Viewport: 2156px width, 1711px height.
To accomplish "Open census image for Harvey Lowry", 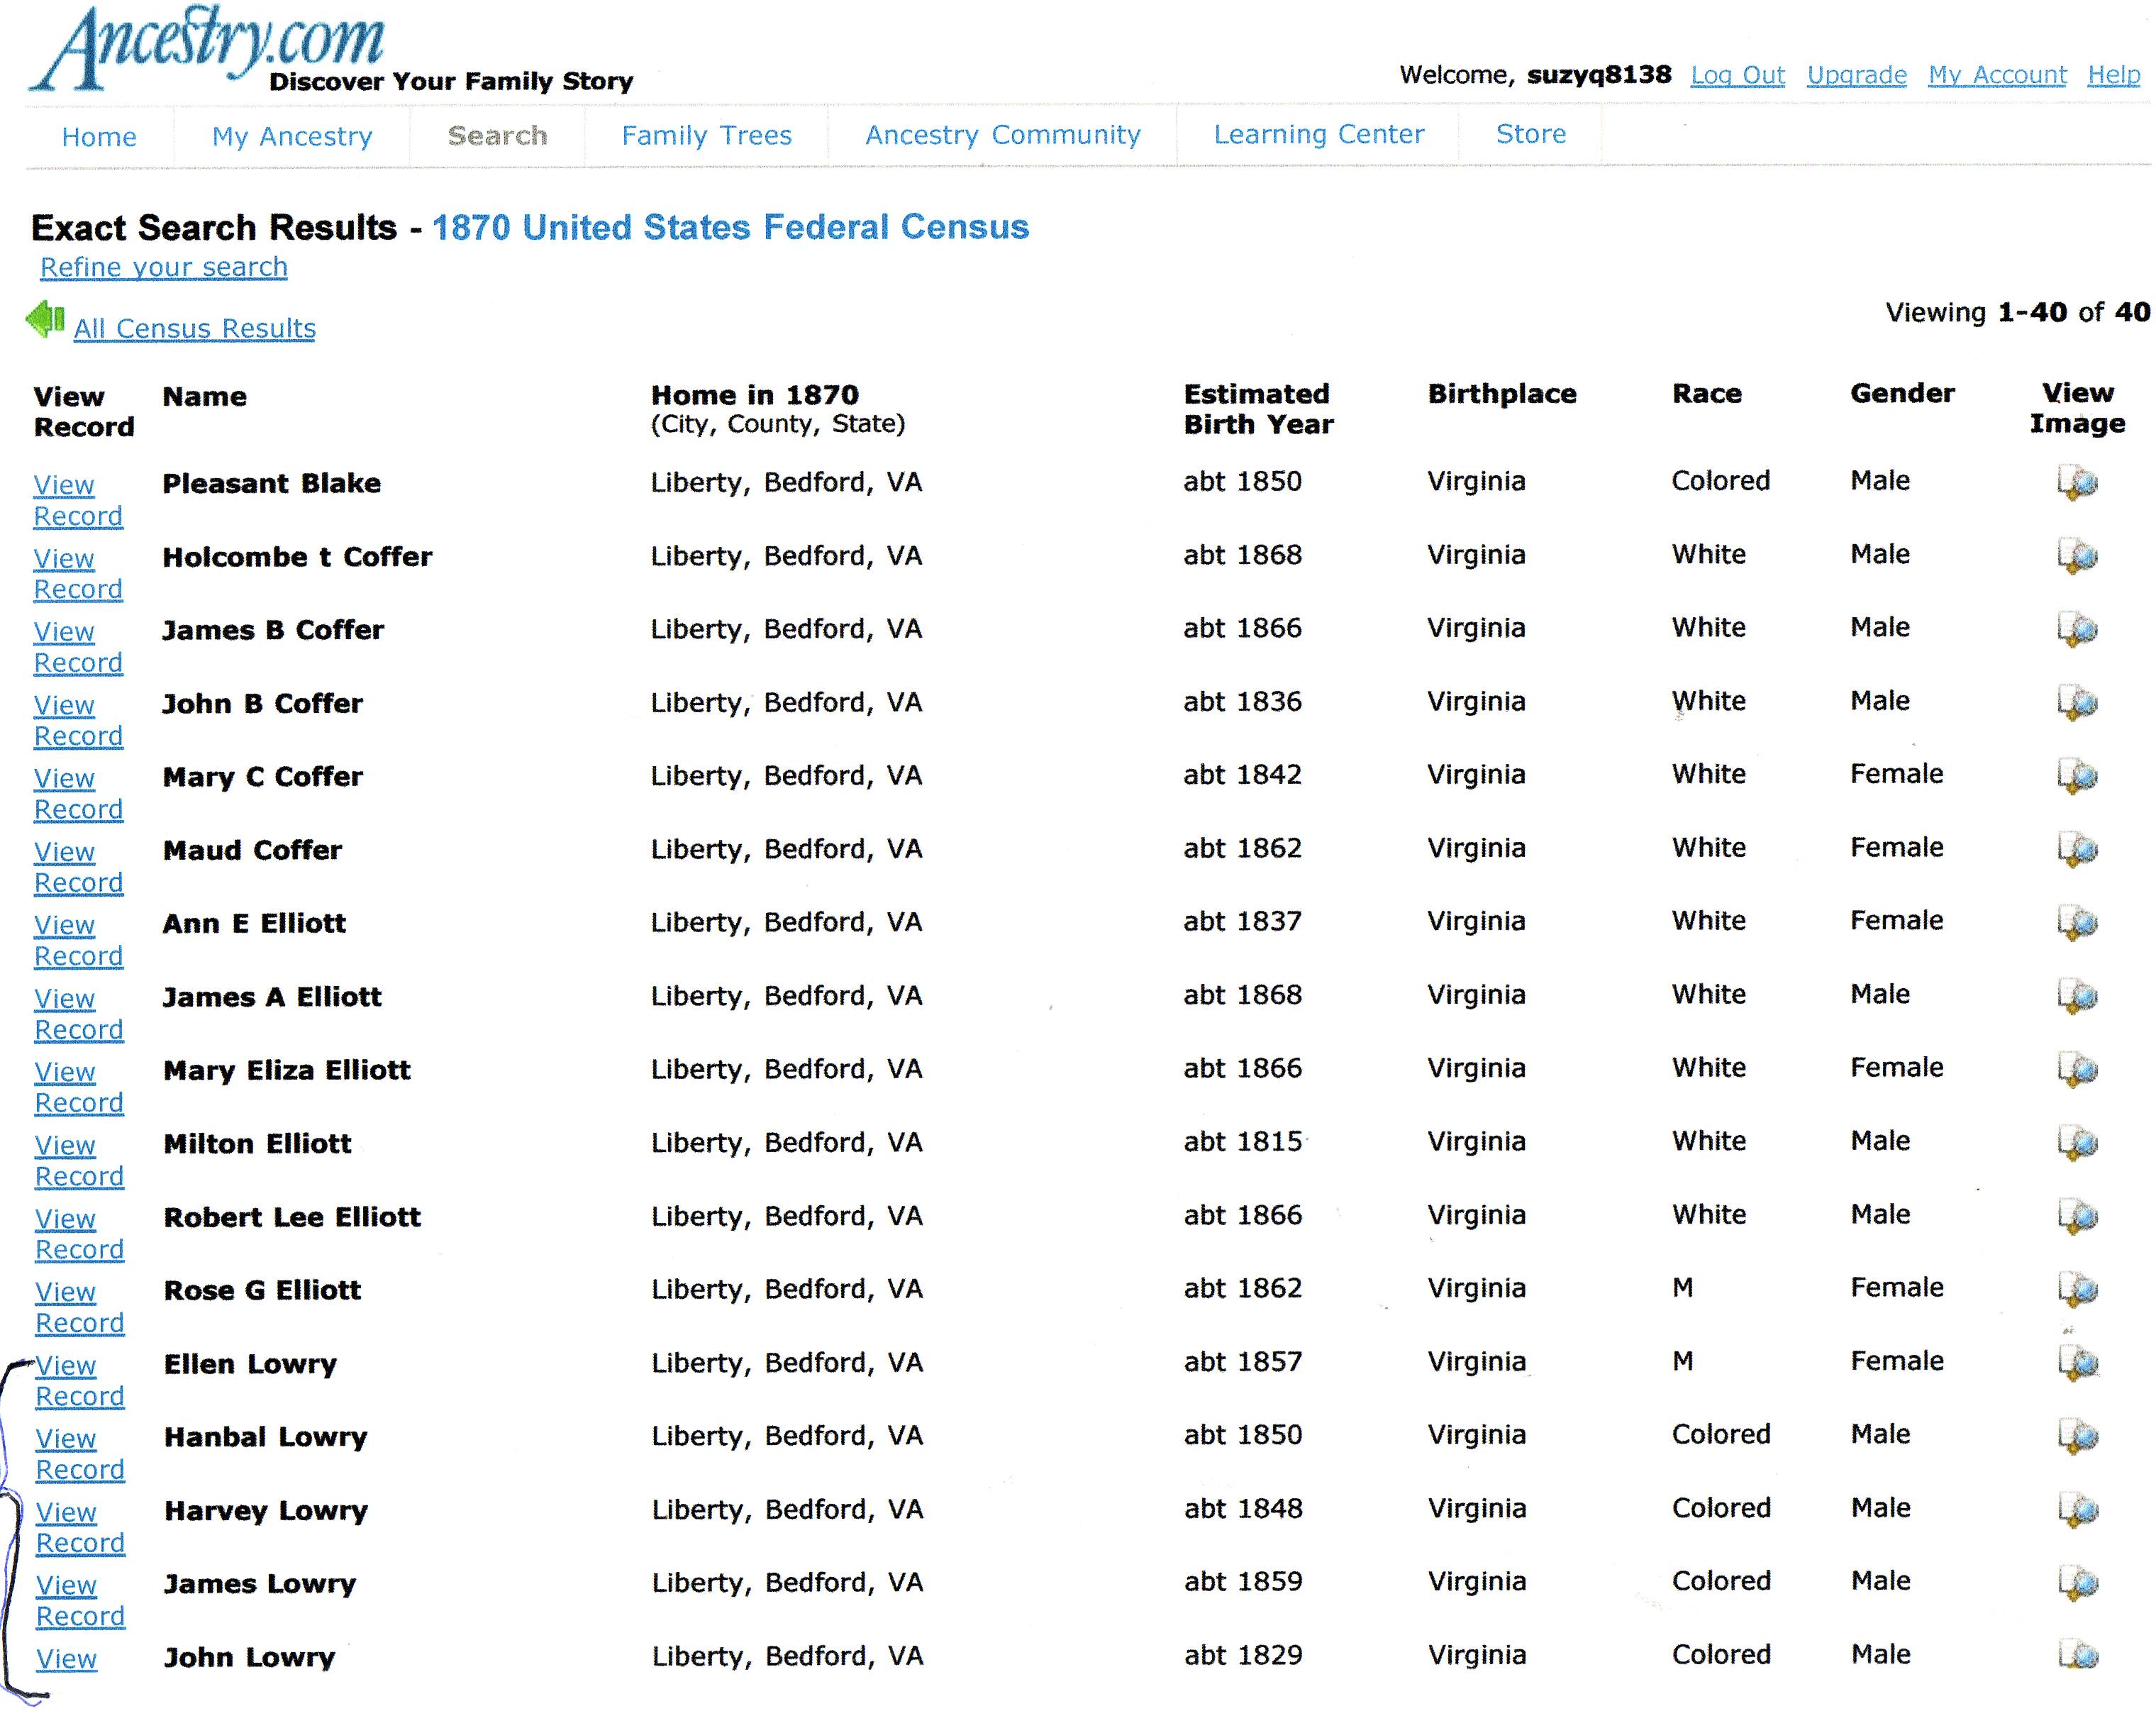I will (x=2078, y=1510).
